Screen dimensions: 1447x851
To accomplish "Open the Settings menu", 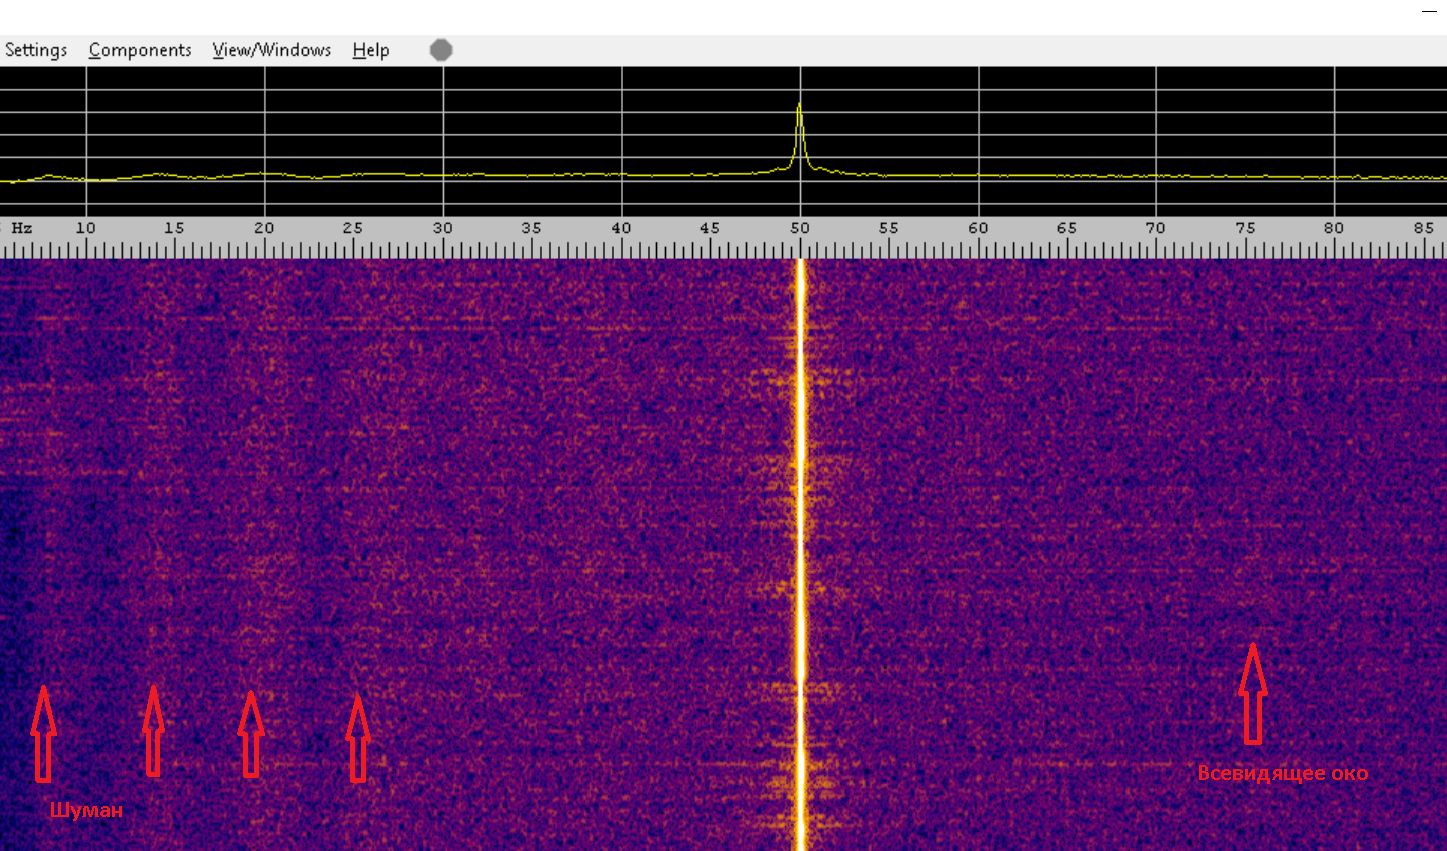I will 35,50.
